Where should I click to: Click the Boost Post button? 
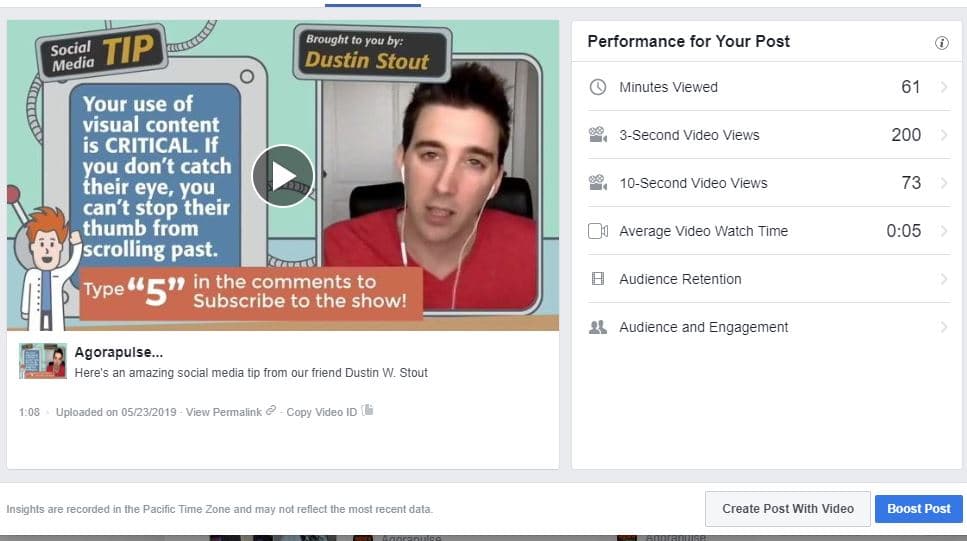[x=918, y=509]
